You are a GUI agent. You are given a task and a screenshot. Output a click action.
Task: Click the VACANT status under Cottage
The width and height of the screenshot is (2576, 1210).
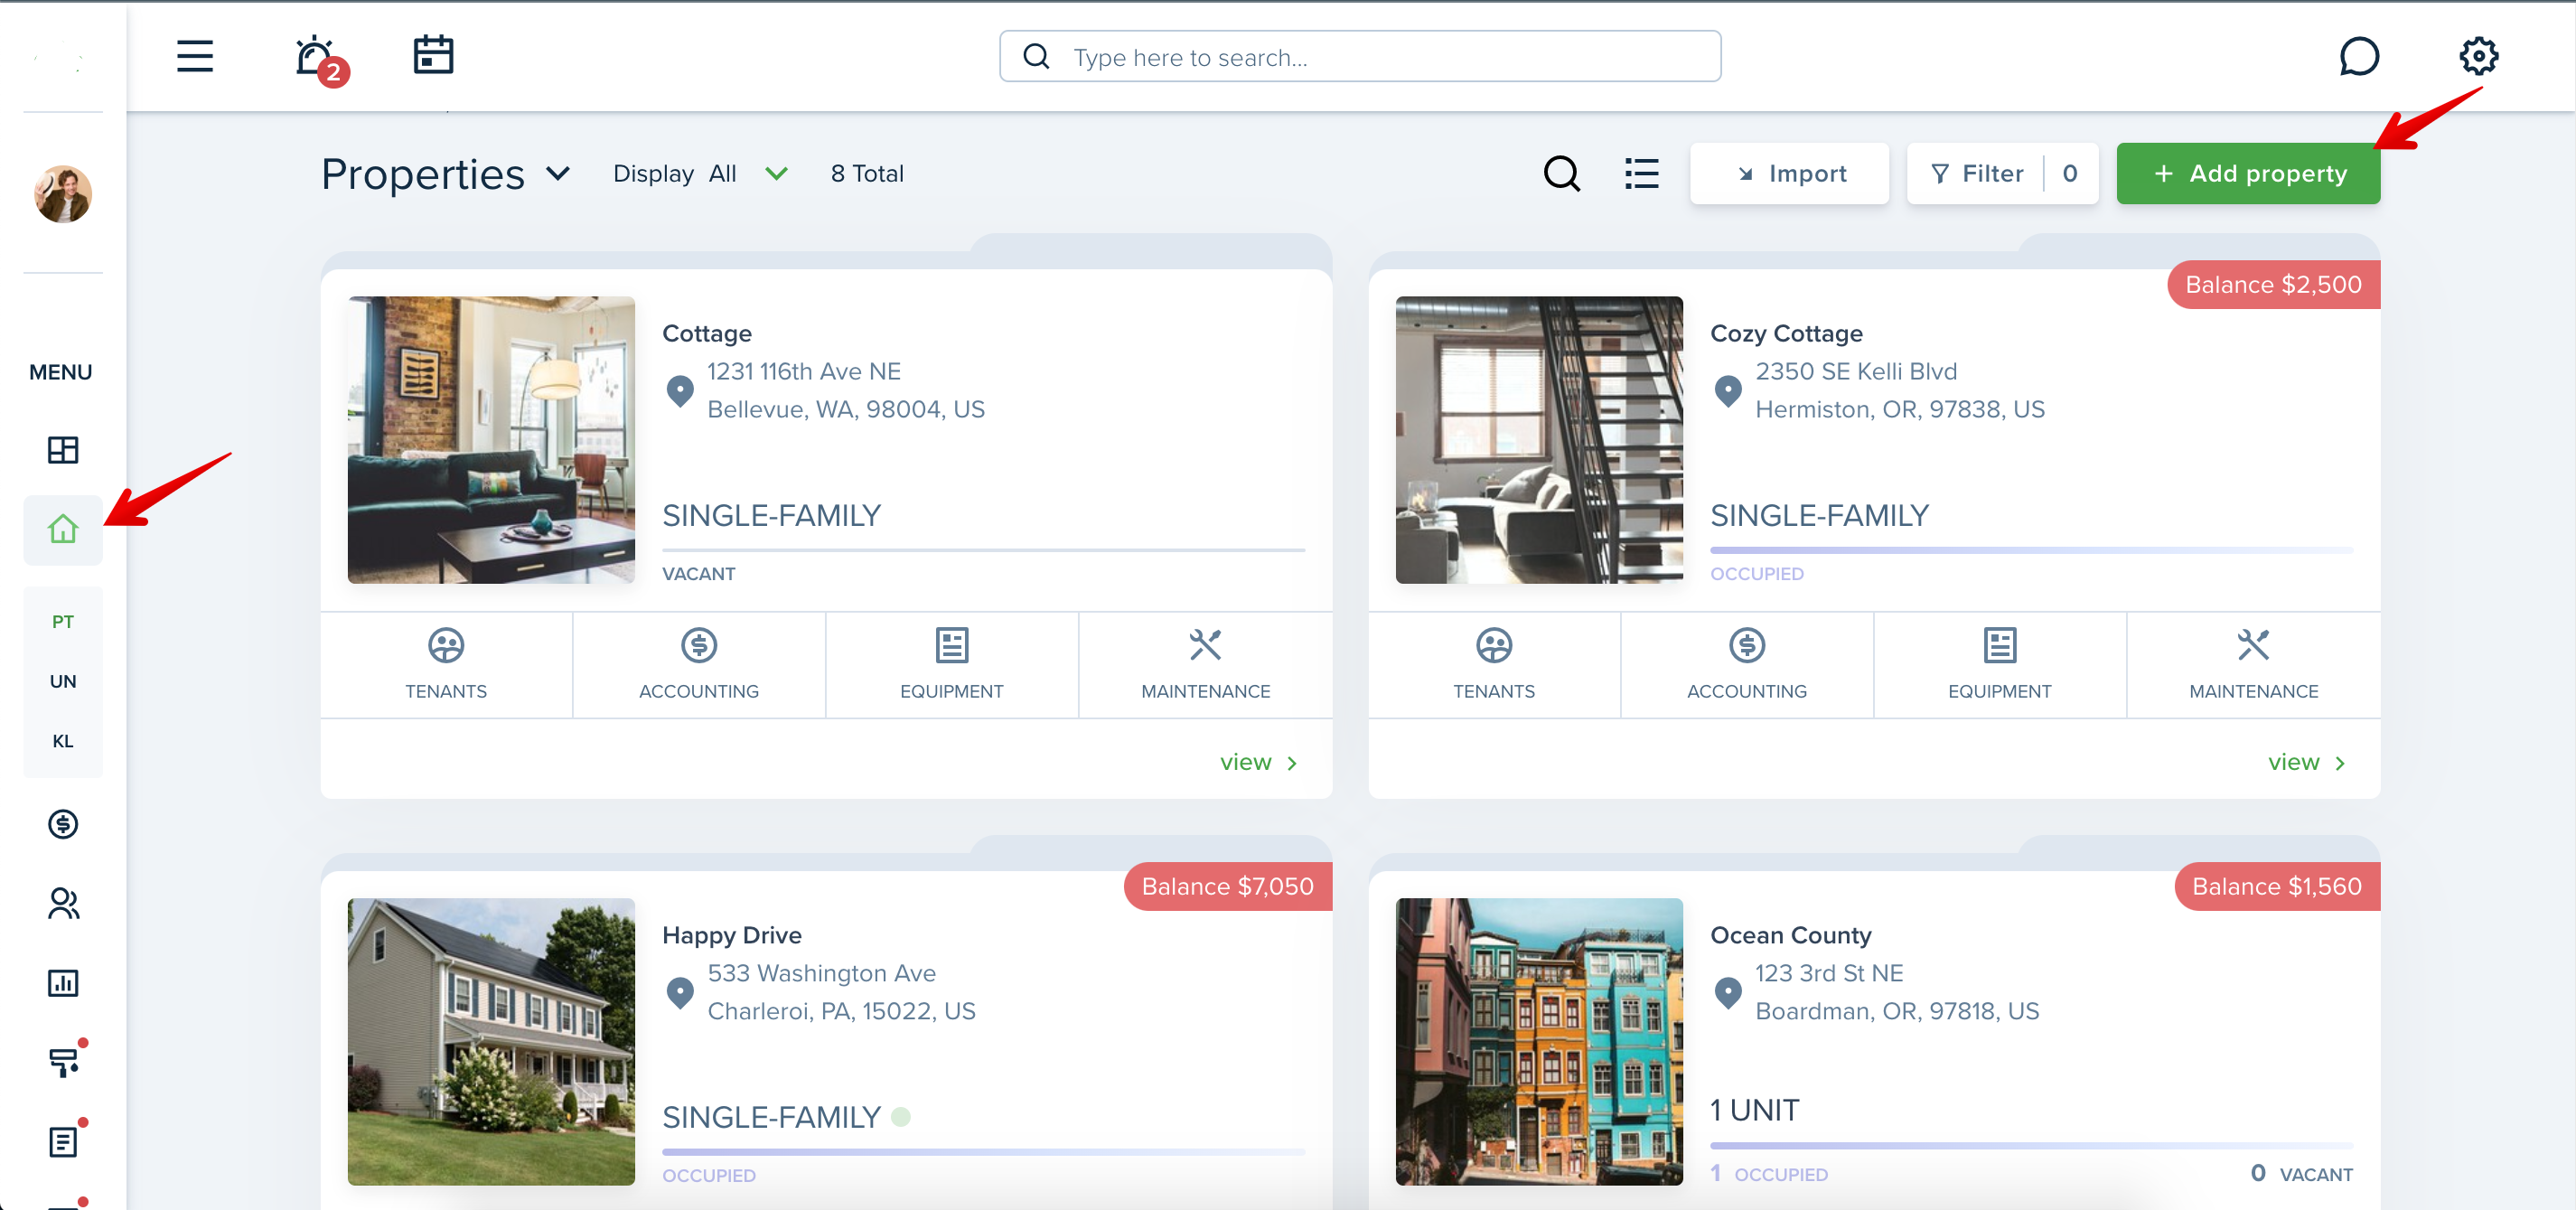(x=699, y=574)
